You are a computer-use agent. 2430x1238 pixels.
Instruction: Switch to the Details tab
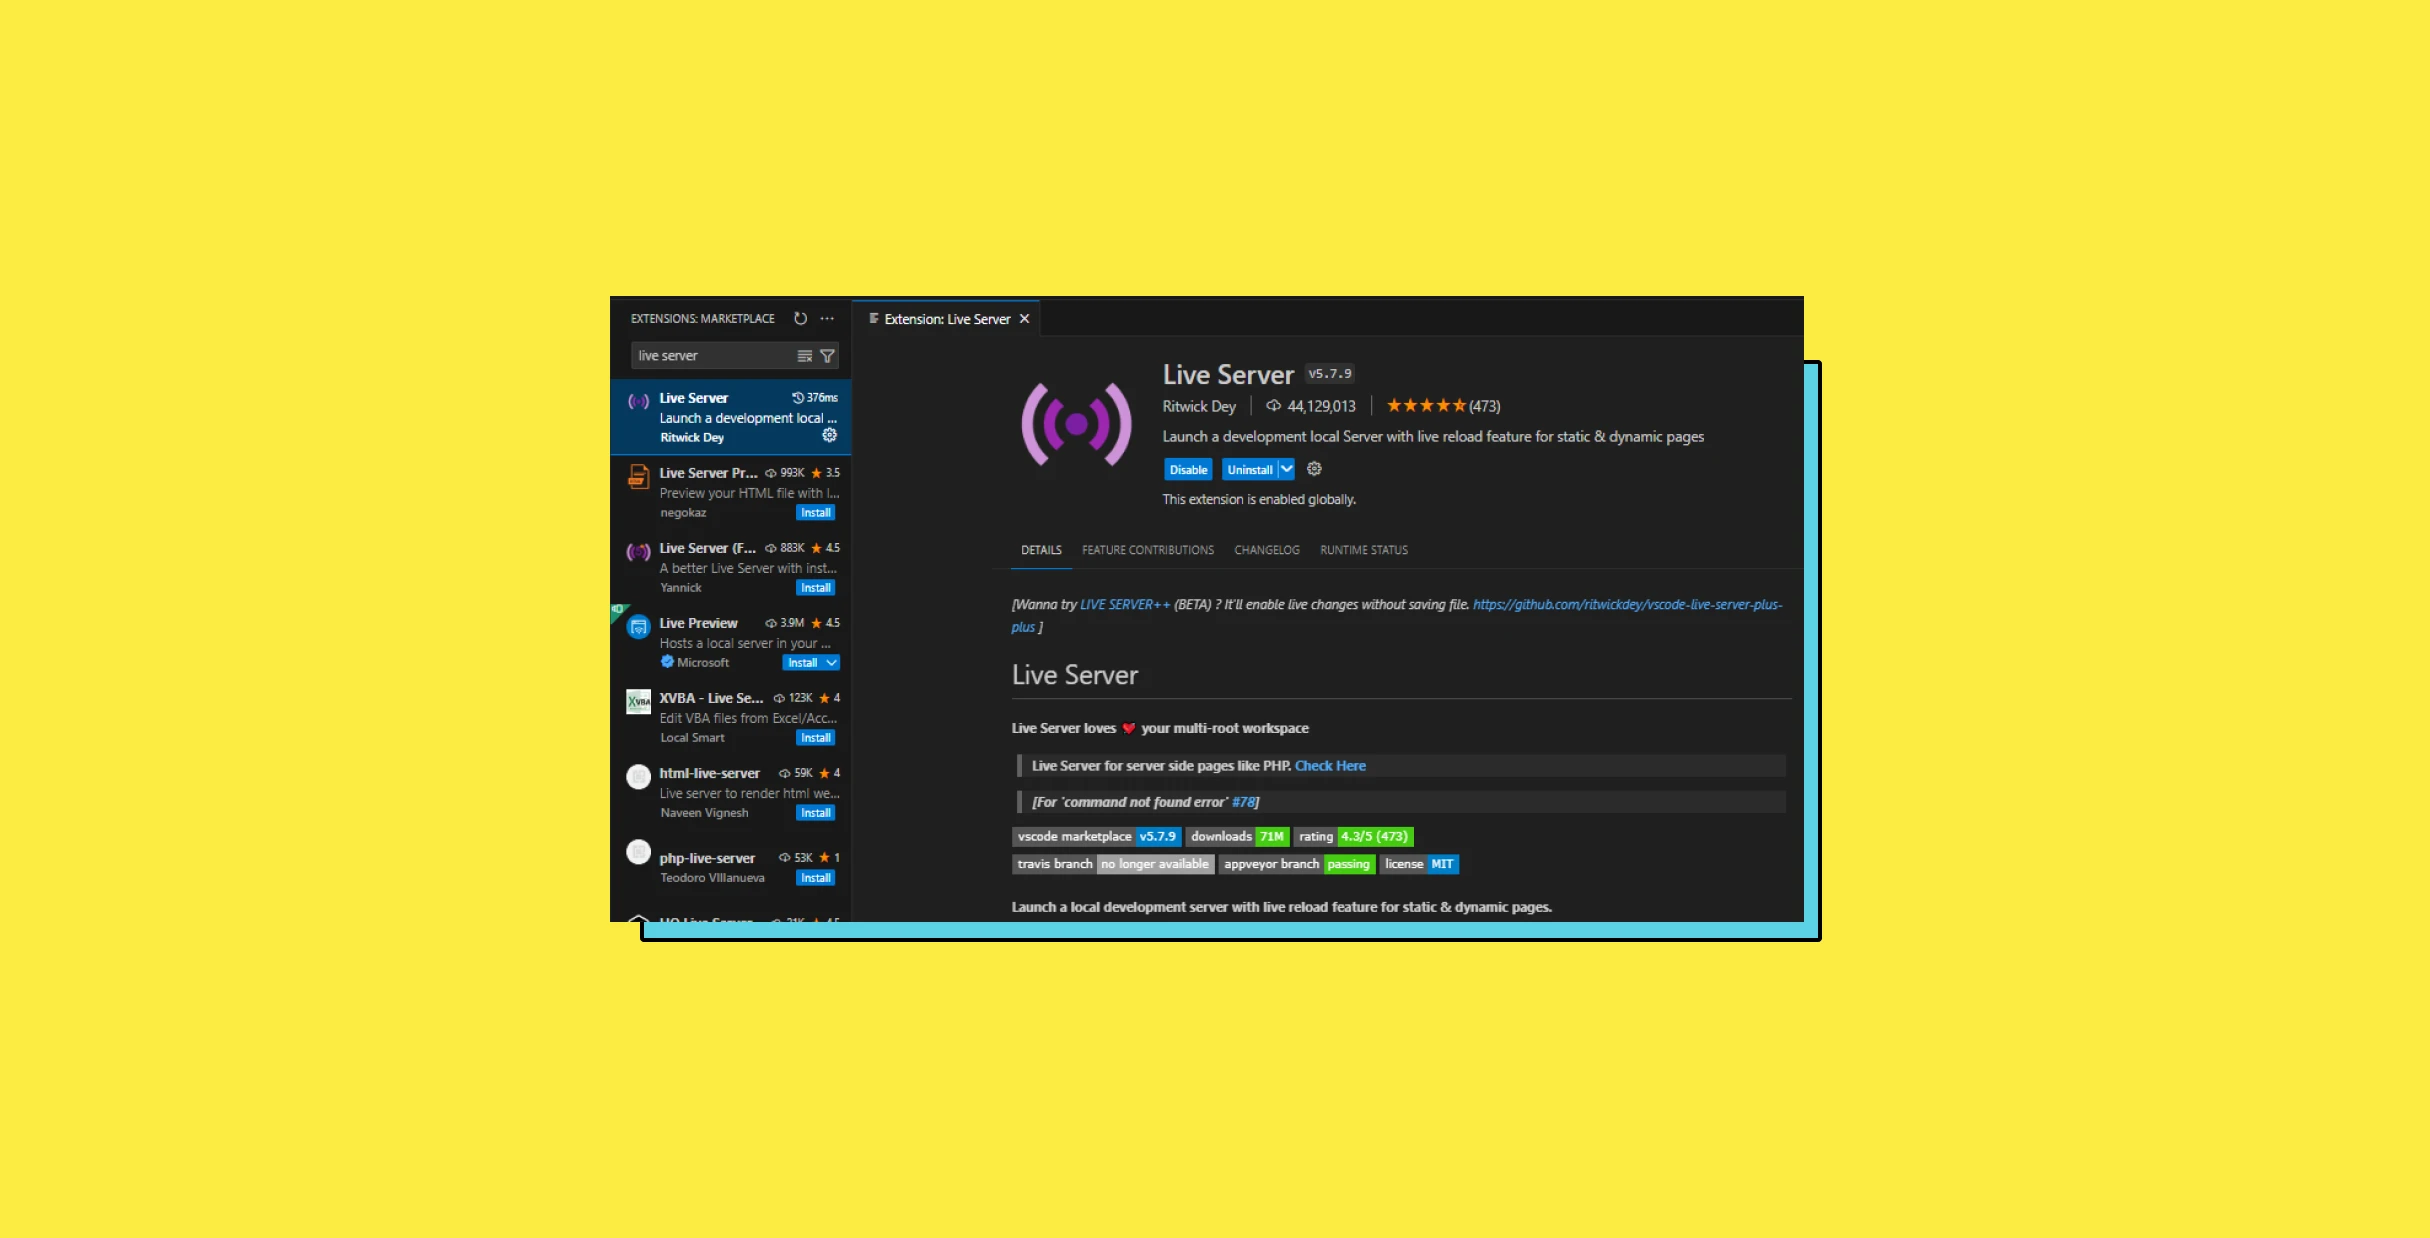point(1041,550)
